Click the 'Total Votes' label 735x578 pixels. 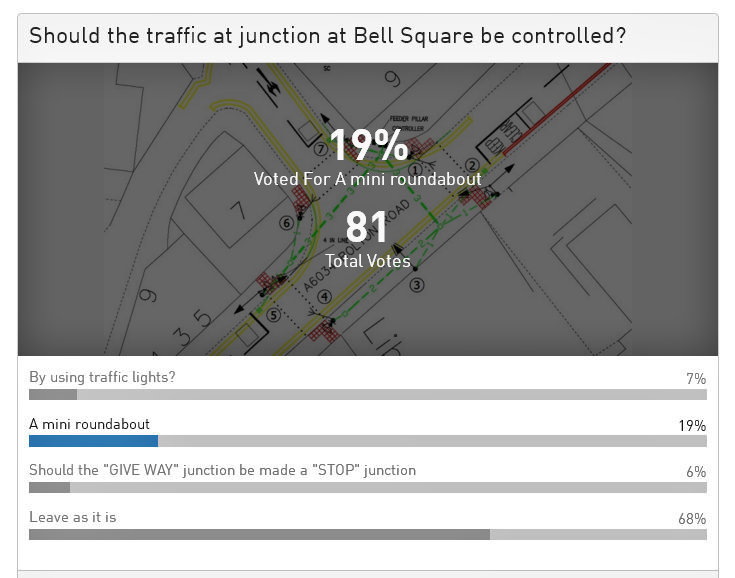[x=367, y=261]
